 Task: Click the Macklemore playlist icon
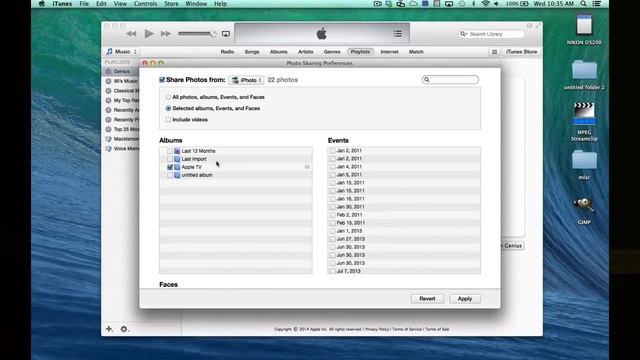pos(108,139)
